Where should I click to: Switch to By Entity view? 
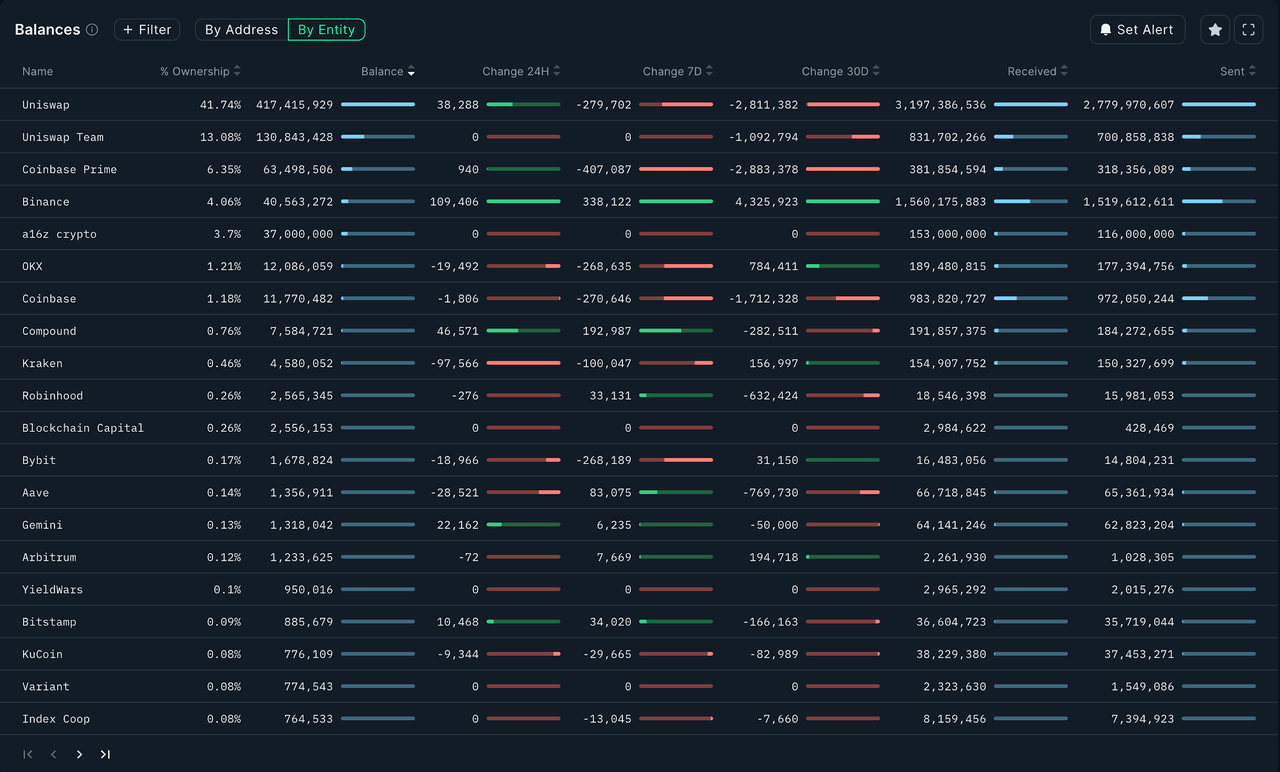(327, 30)
